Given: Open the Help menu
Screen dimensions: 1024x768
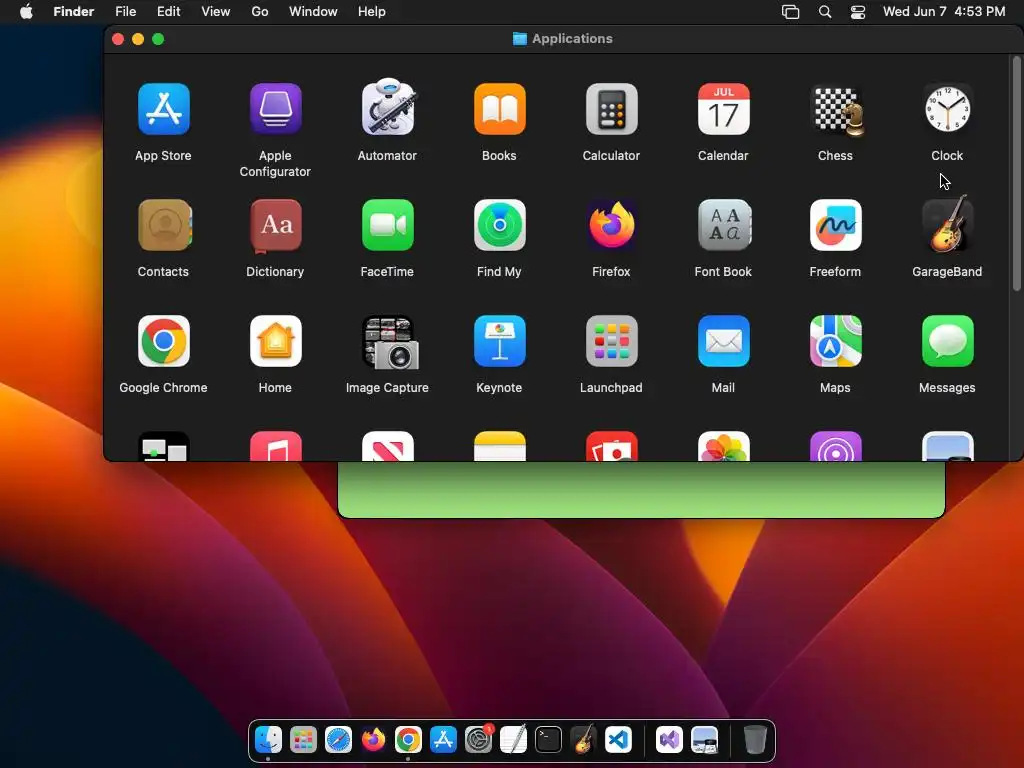Looking at the screenshot, I should 372,12.
